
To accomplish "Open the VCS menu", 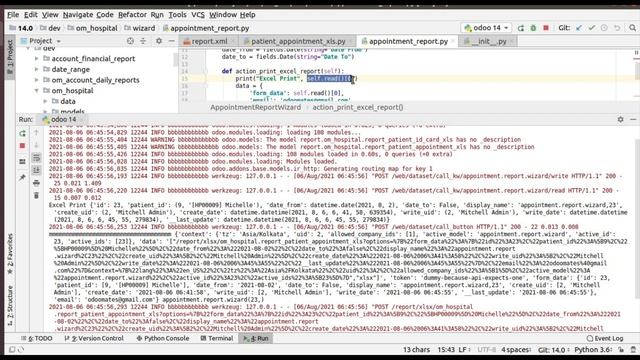I will point(198,15).
